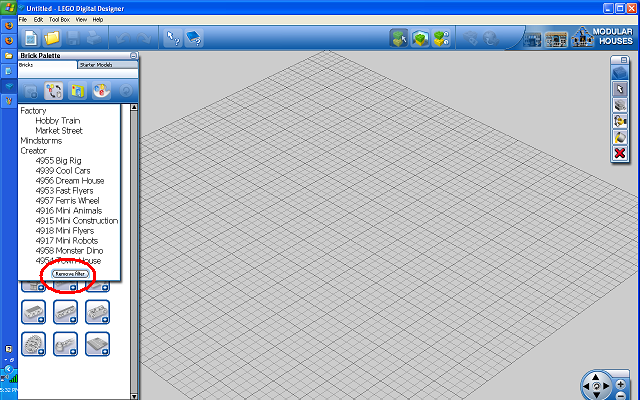Switch to the Bricks tab

(x=47, y=65)
